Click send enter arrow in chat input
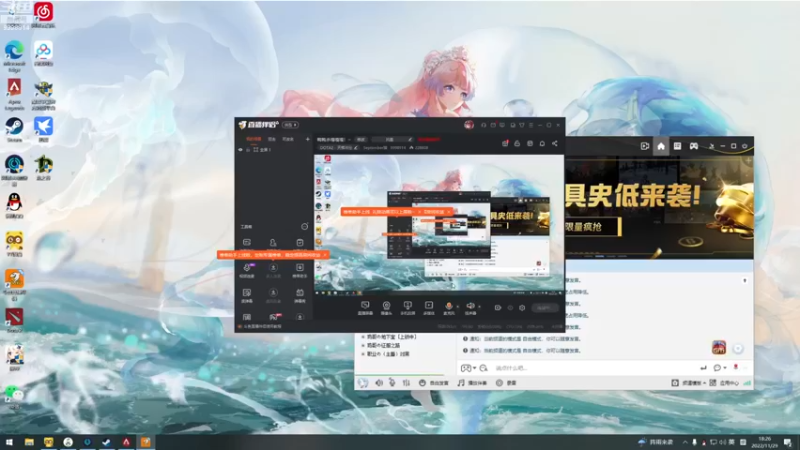This screenshot has width=800, height=450. (x=703, y=368)
